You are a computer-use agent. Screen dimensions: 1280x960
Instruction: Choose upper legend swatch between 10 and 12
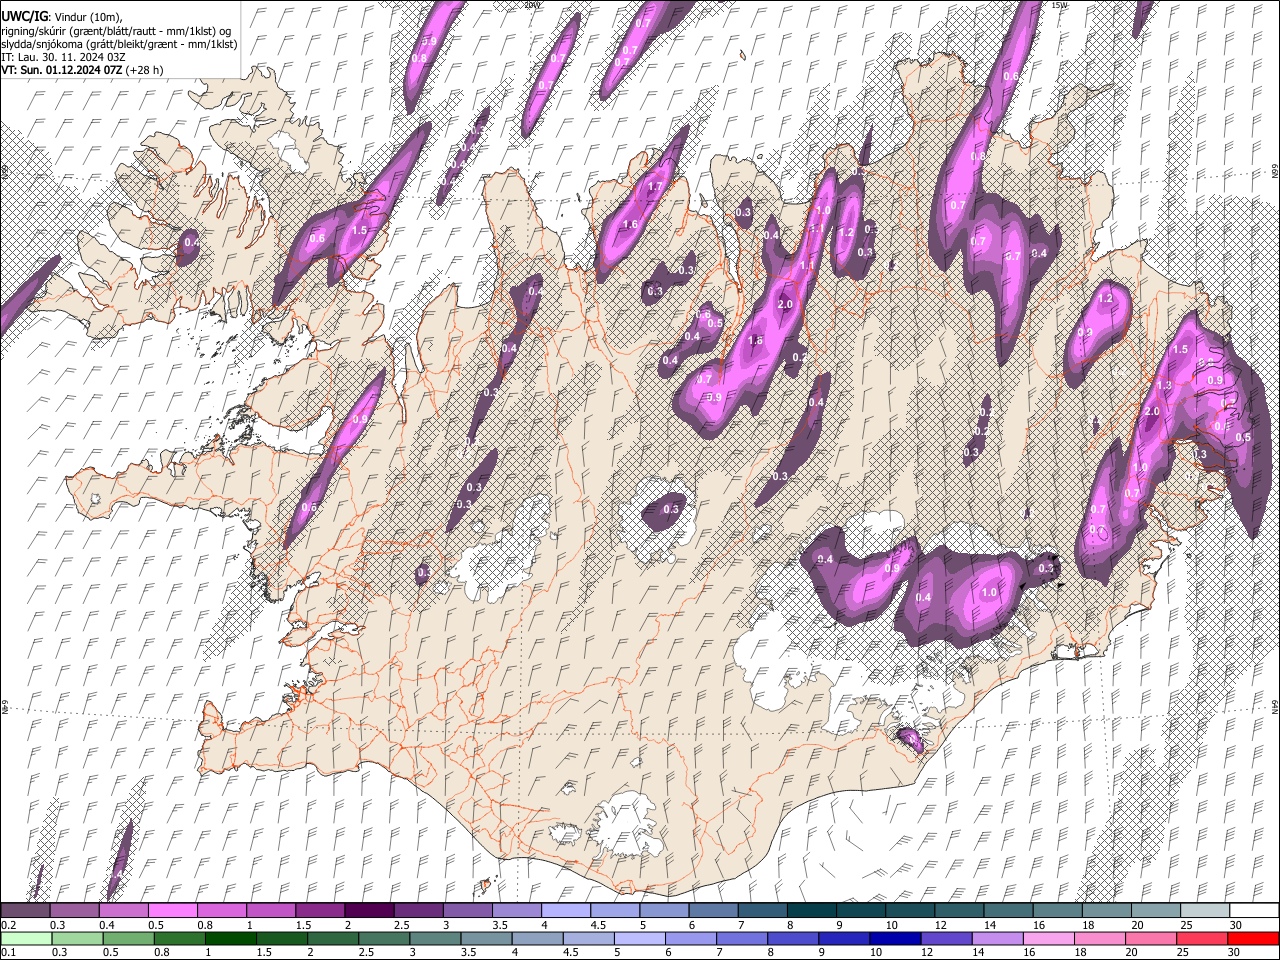[x=909, y=911]
